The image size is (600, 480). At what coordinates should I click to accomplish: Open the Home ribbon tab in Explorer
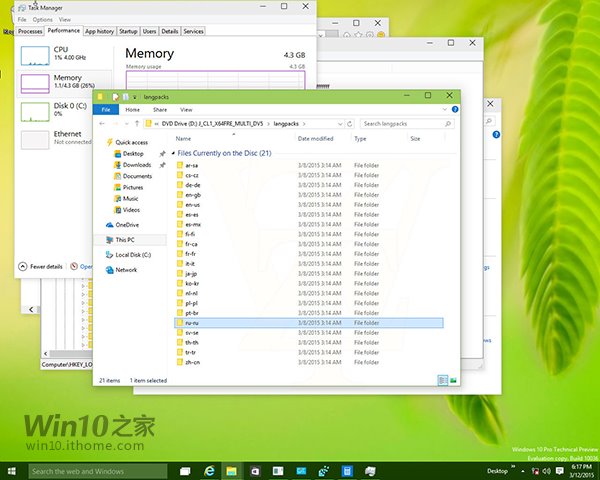click(132, 110)
